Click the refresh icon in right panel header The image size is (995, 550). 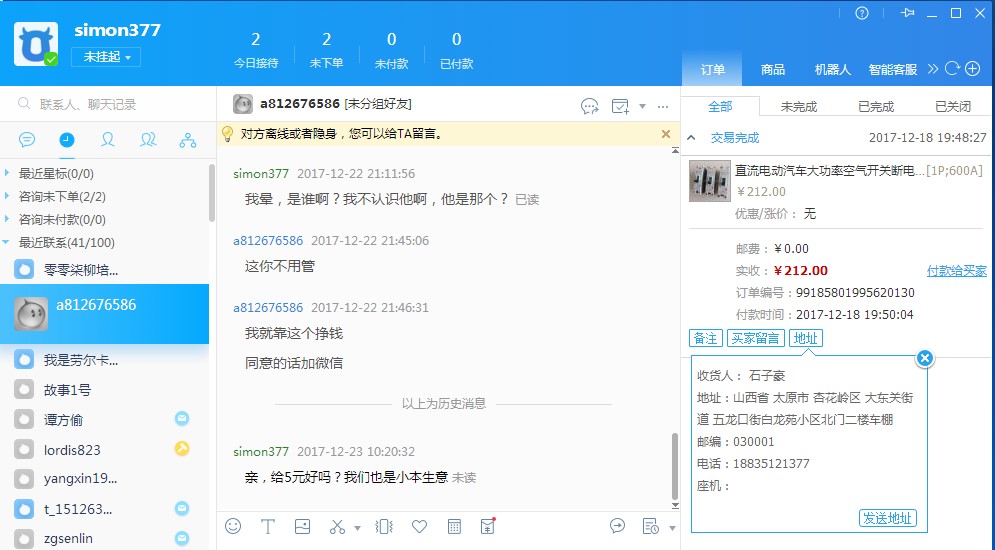pos(952,69)
